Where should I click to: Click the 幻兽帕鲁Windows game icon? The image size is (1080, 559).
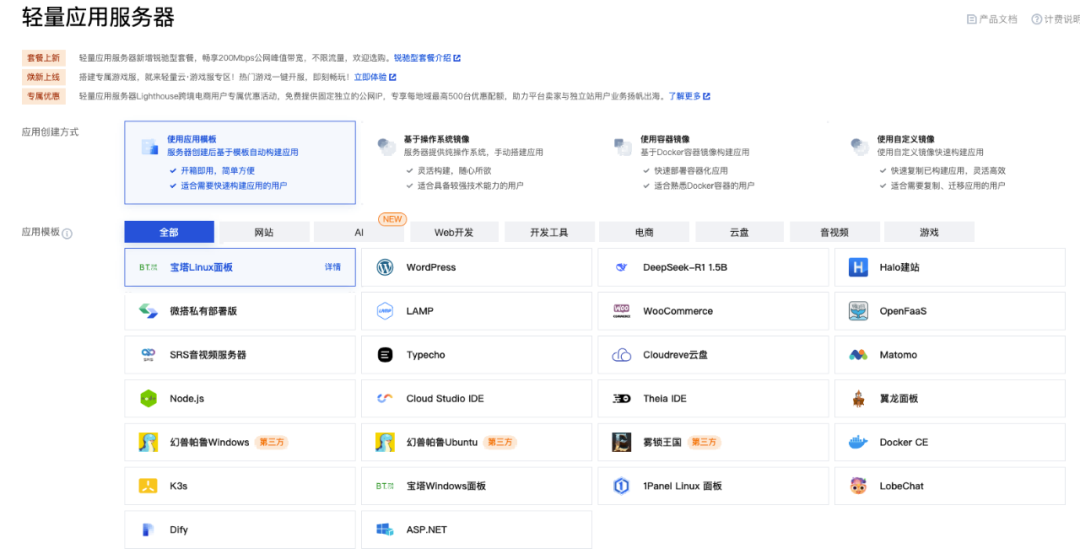[x=148, y=442]
